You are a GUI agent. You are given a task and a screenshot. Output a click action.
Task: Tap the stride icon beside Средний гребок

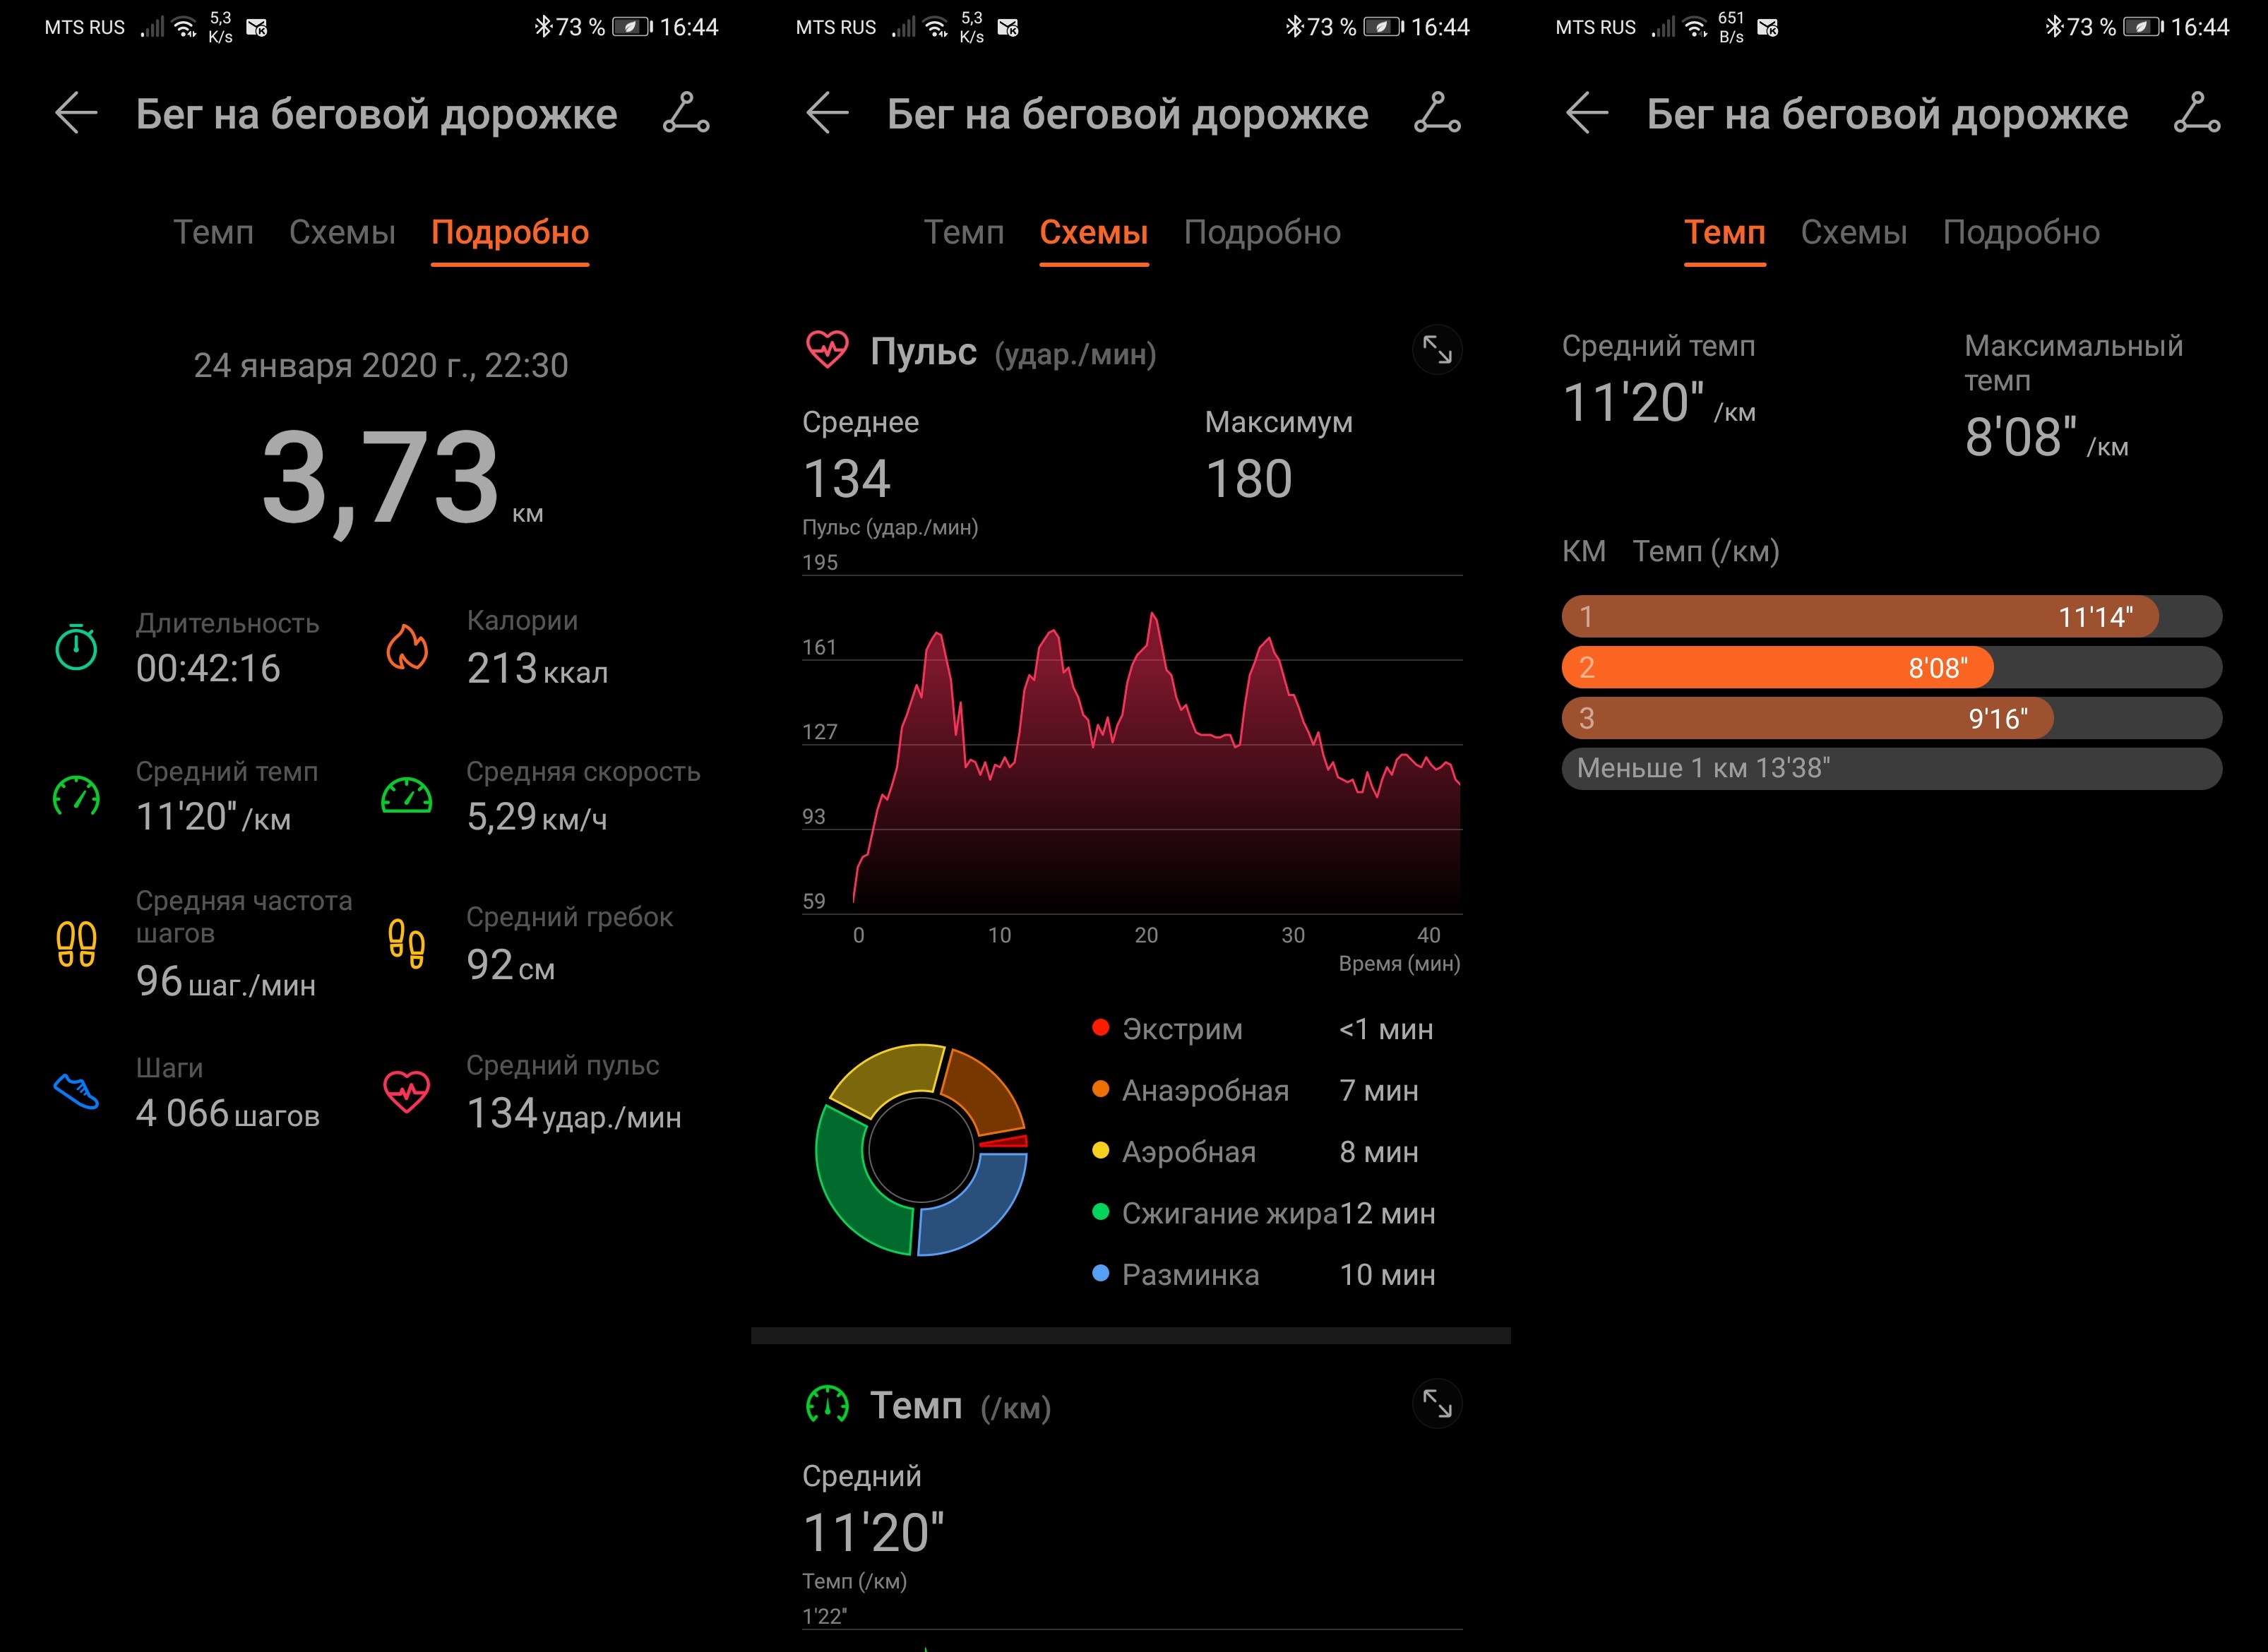(407, 944)
